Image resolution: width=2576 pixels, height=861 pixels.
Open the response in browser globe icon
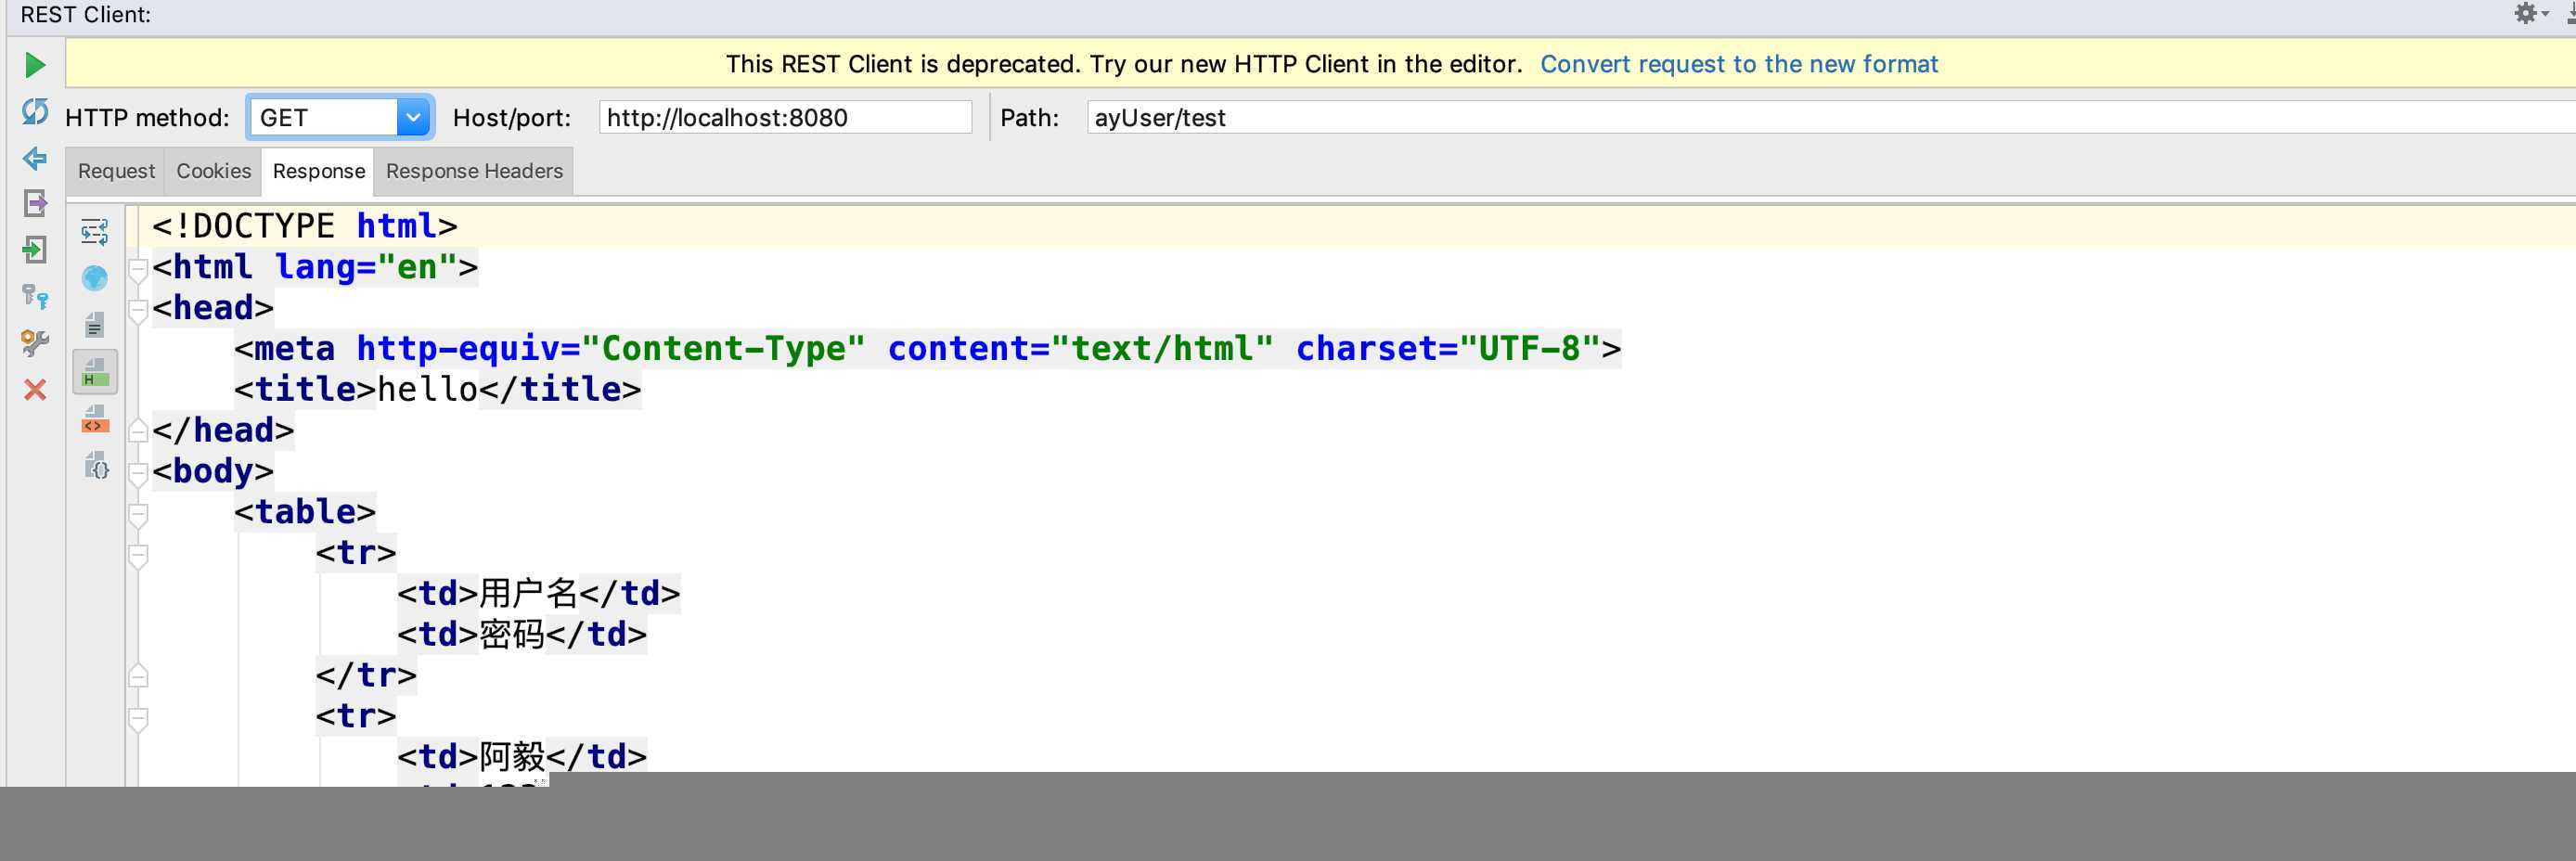point(95,278)
